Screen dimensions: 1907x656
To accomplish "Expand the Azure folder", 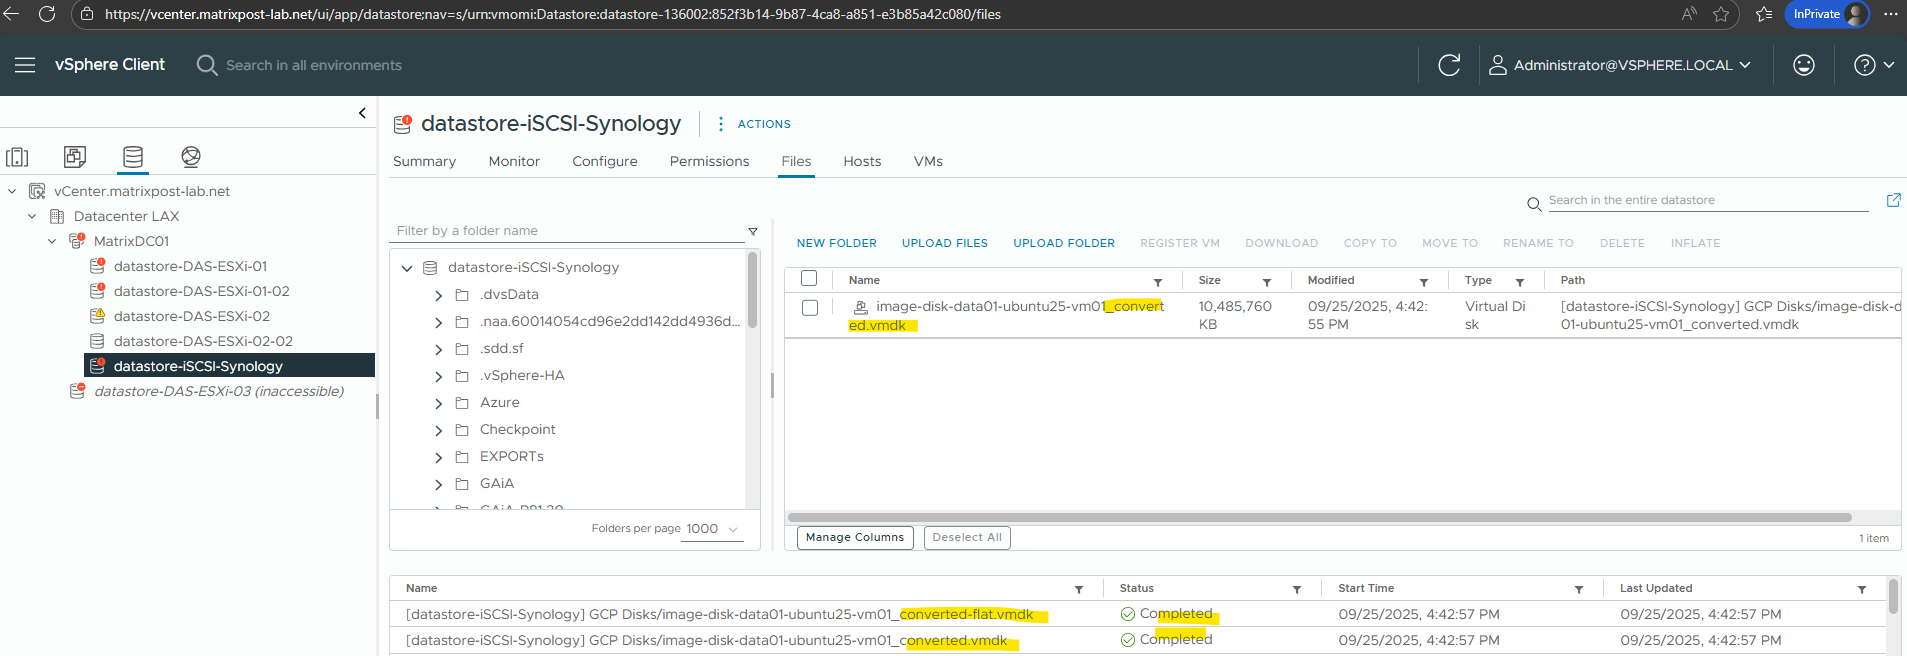I will point(438,403).
